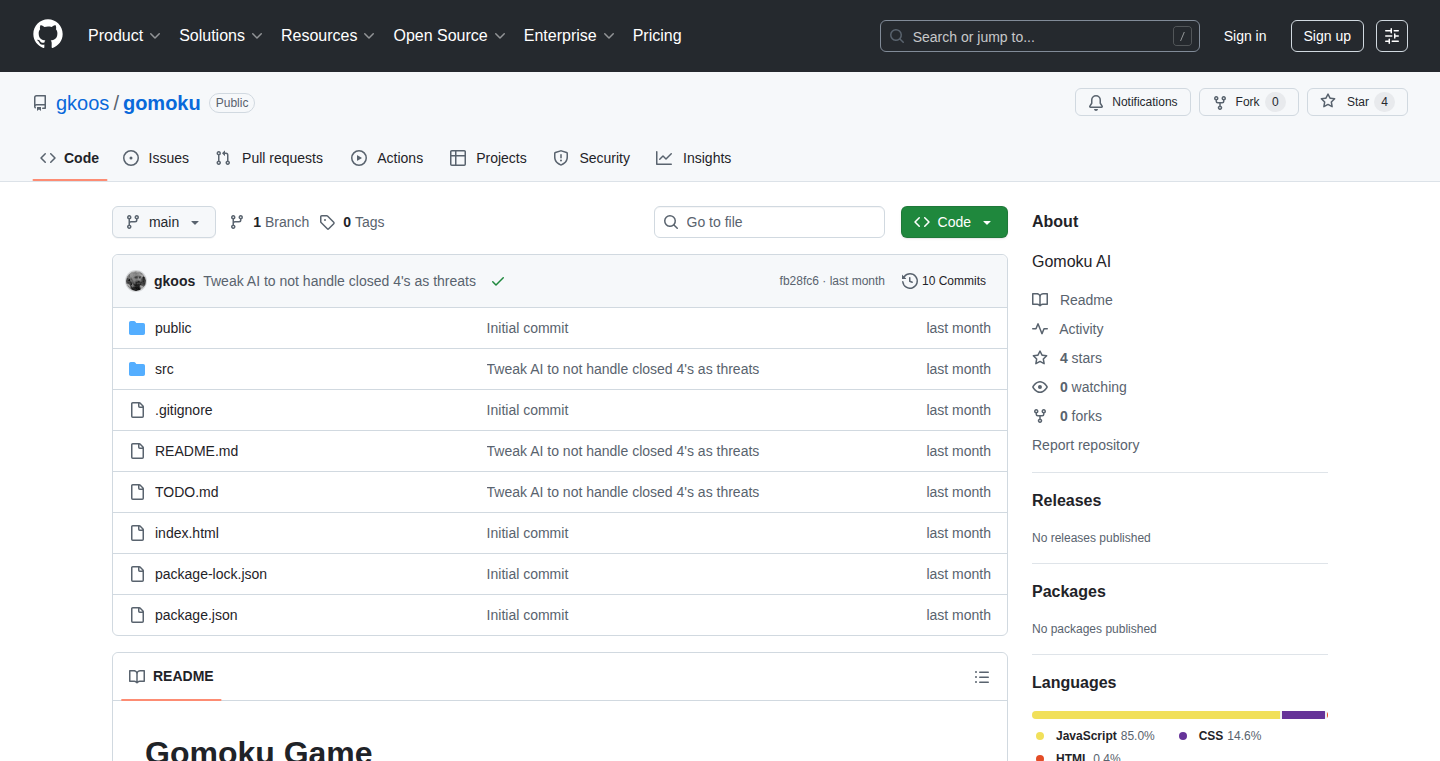The width and height of the screenshot is (1440, 761).
Task: Click the Releases heading link
Action: click(1066, 501)
